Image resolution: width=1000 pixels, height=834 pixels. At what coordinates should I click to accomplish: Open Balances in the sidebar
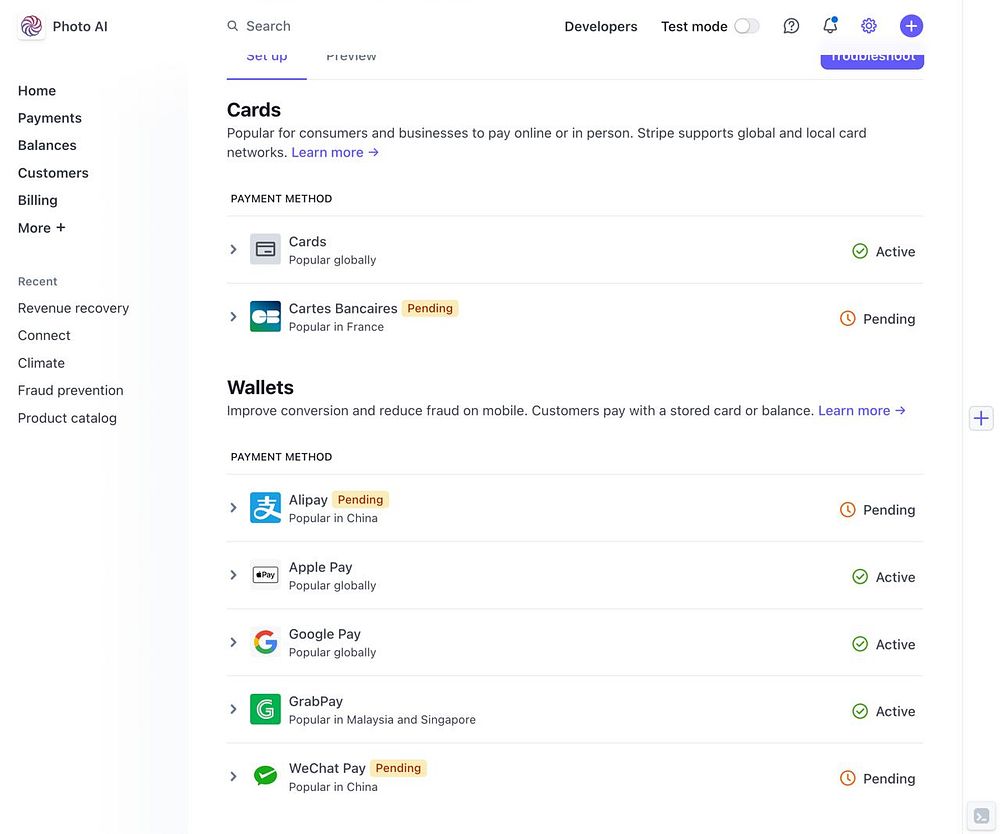click(47, 145)
